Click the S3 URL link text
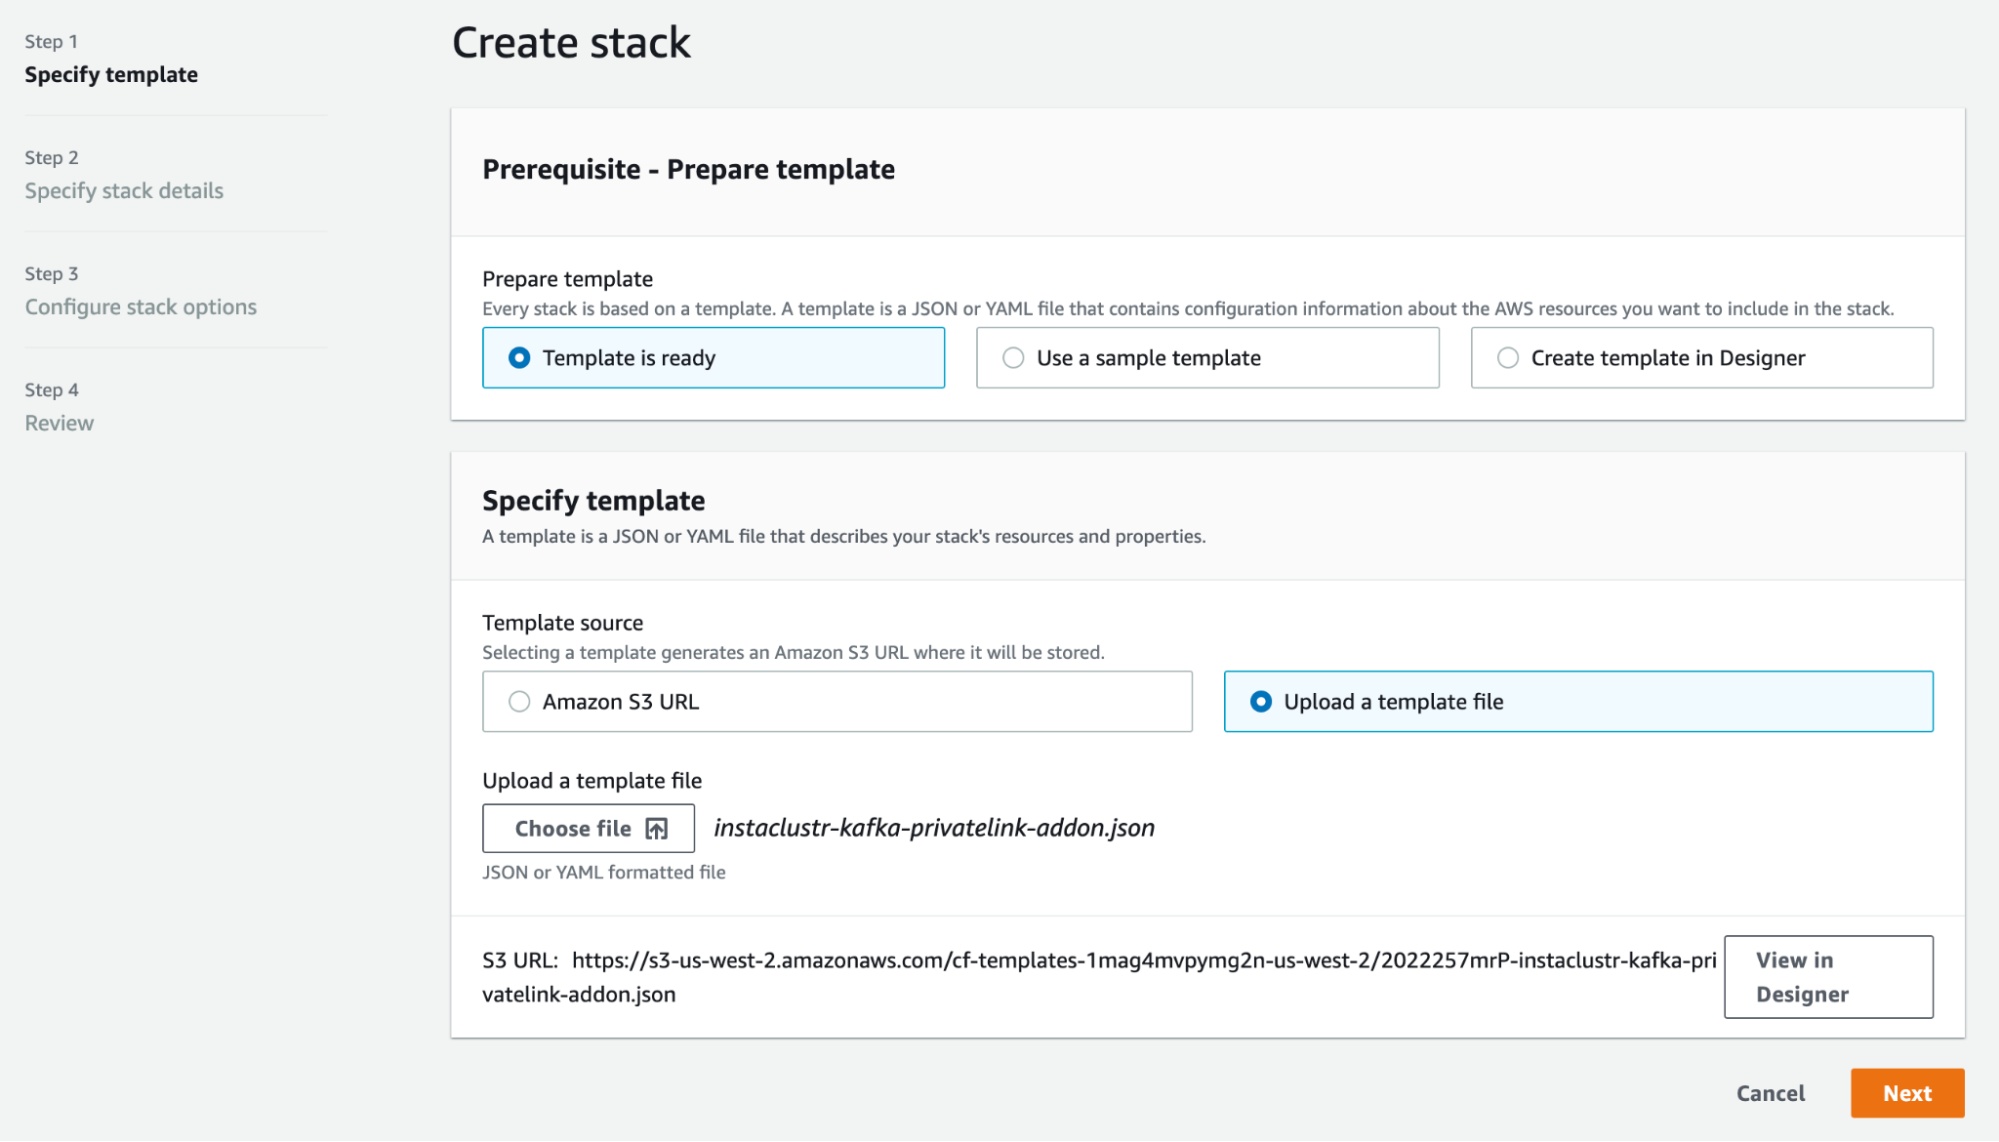This screenshot has width=1999, height=1142. pos(1143,960)
